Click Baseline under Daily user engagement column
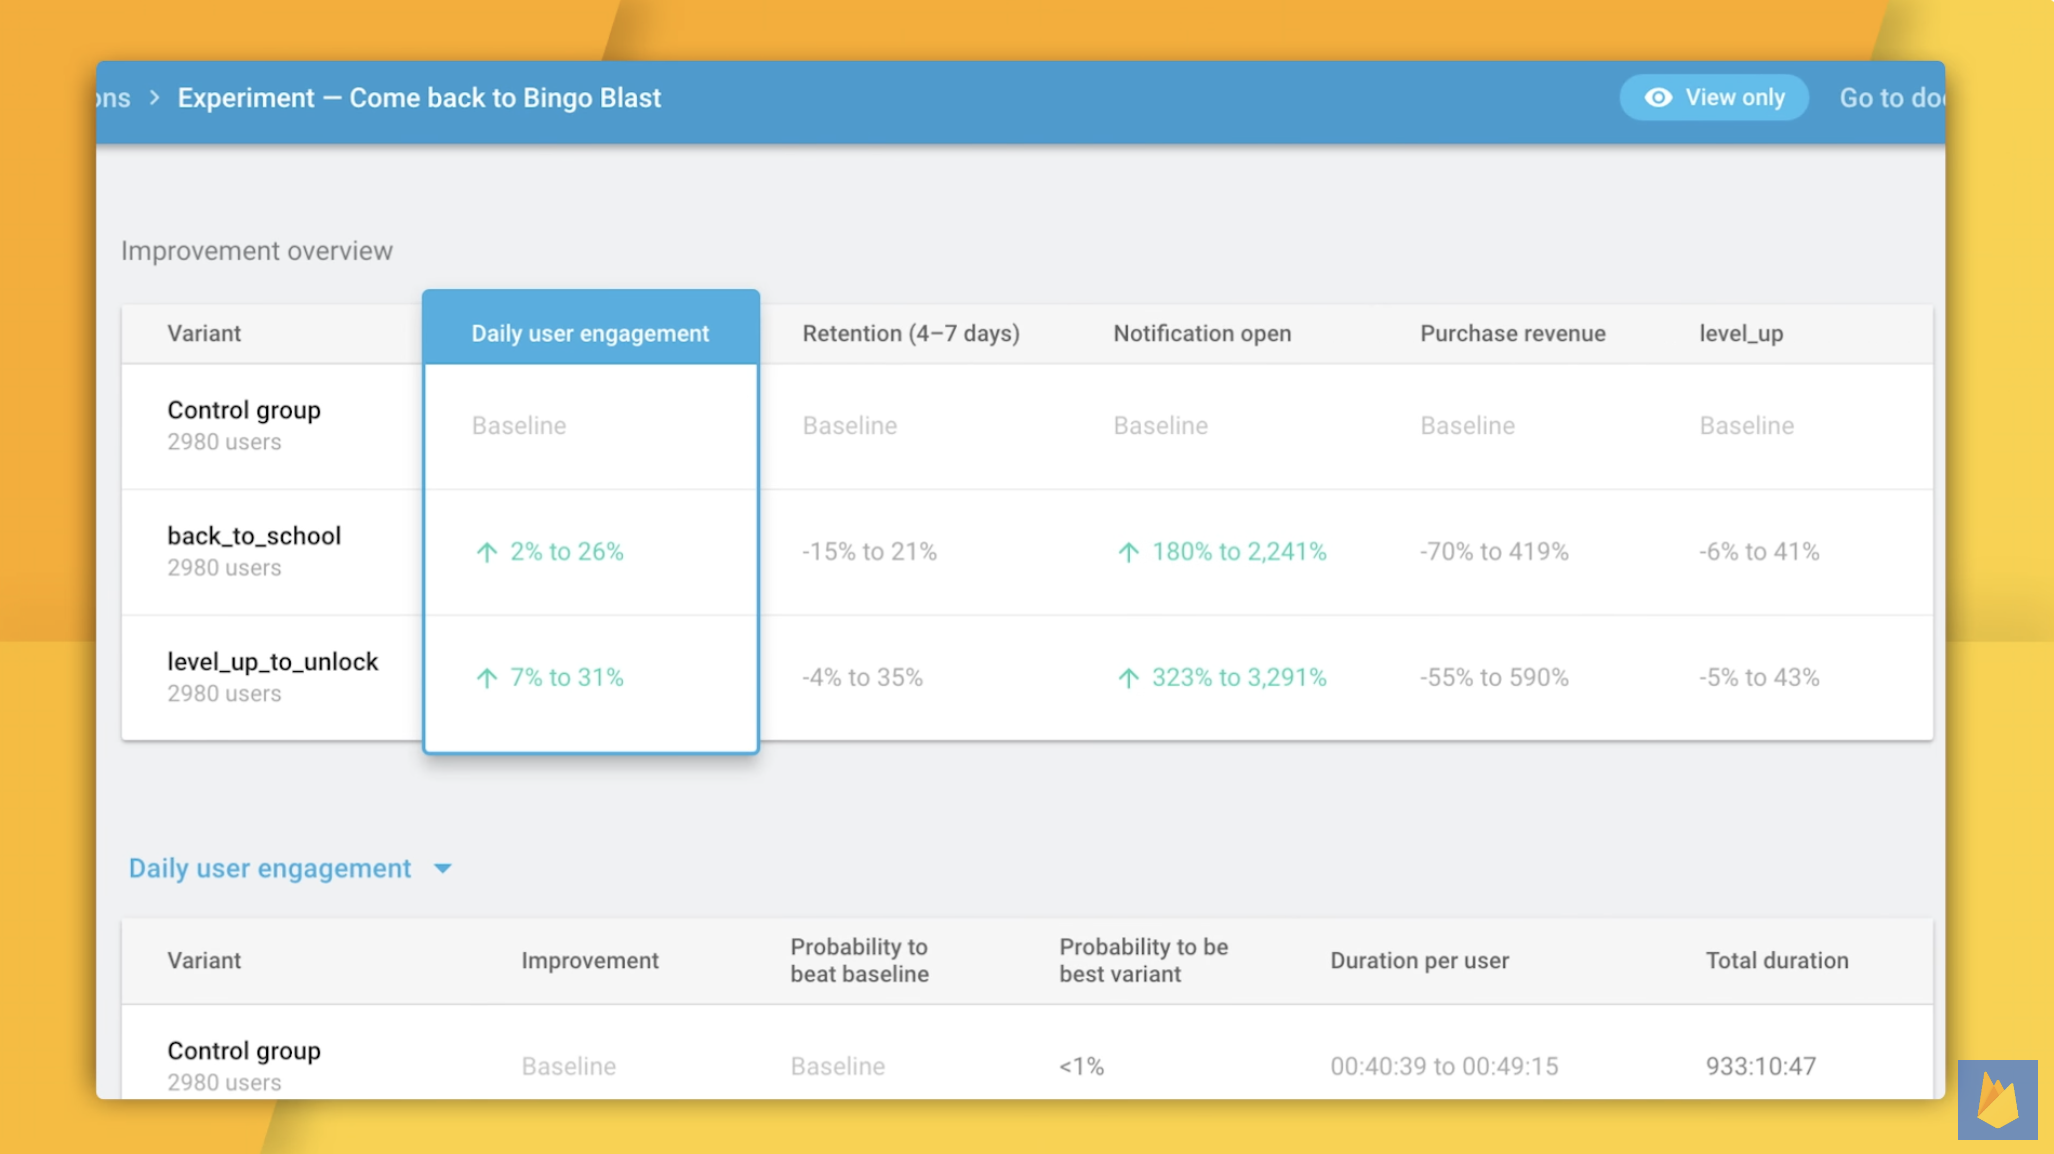The image size is (2054, 1154). click(x=519, y=426)
